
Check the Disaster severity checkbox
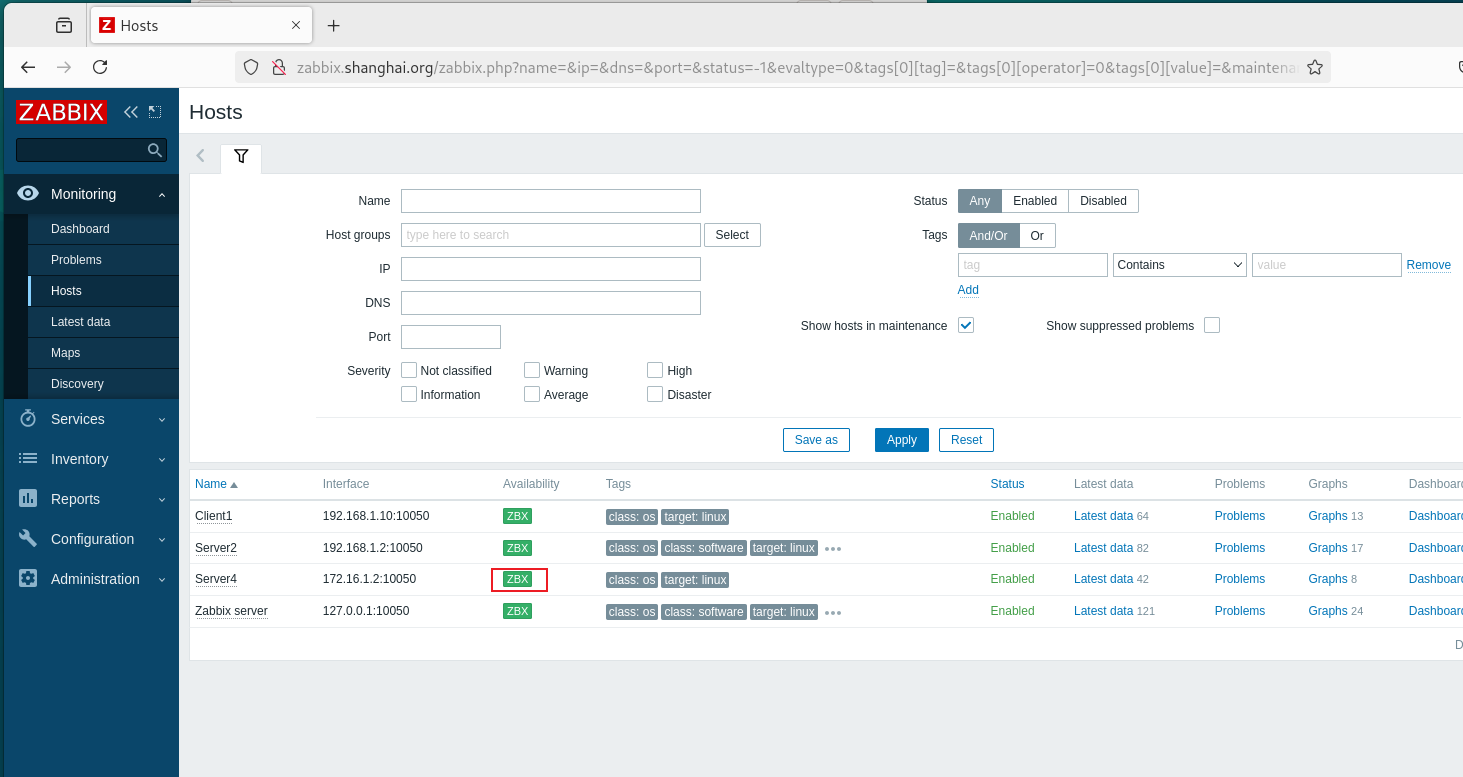(x=655, y=394)
